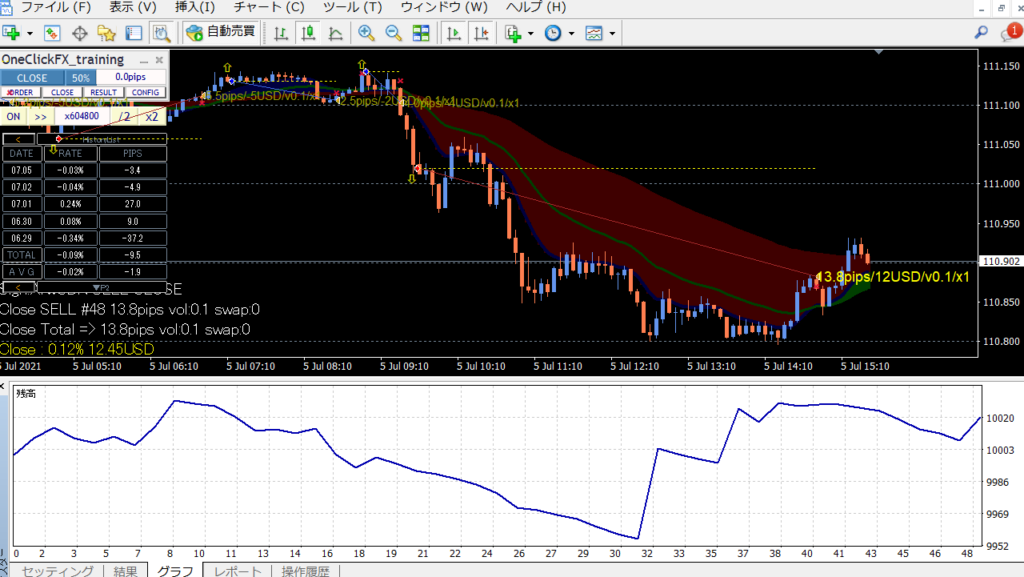
Task: Toggle the candlestick chart mode icon
Action: [309, 33]
